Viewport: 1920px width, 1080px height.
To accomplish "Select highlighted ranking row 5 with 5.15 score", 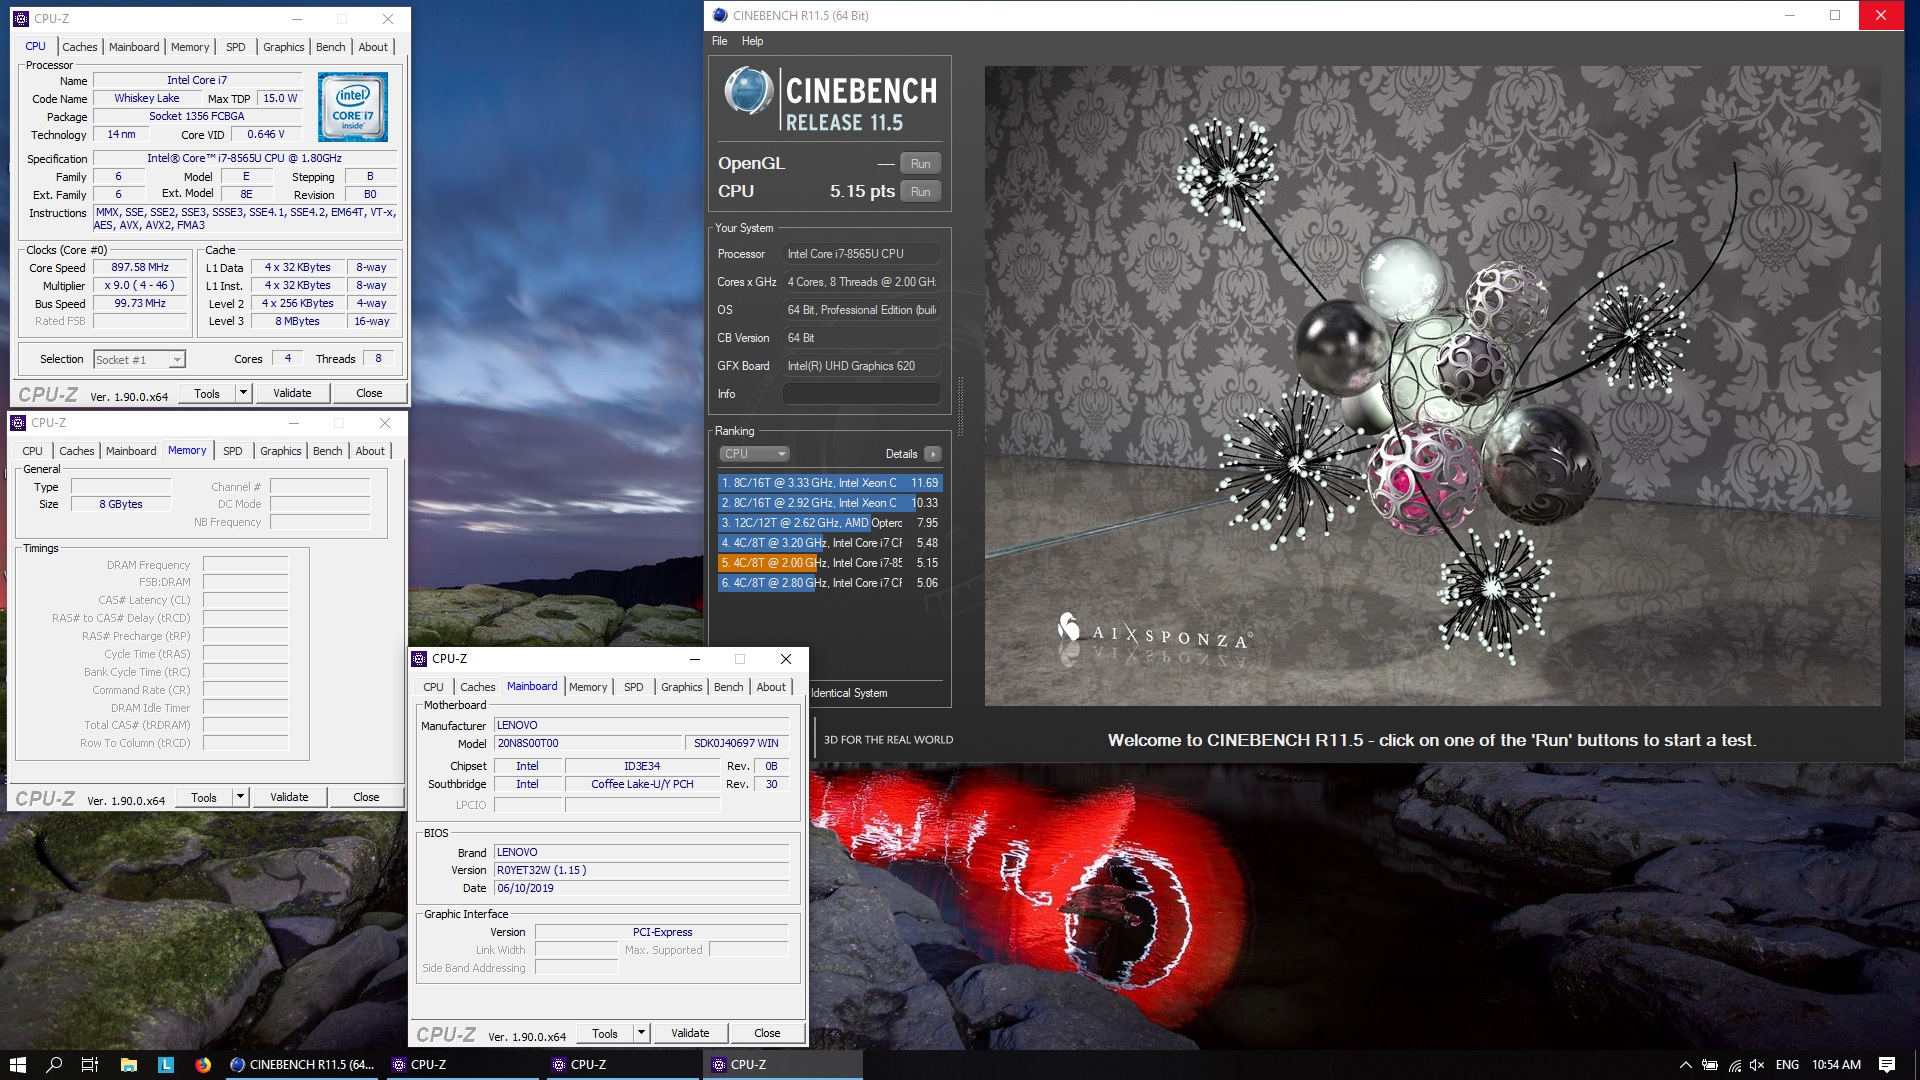I will (x=830, y=563).
